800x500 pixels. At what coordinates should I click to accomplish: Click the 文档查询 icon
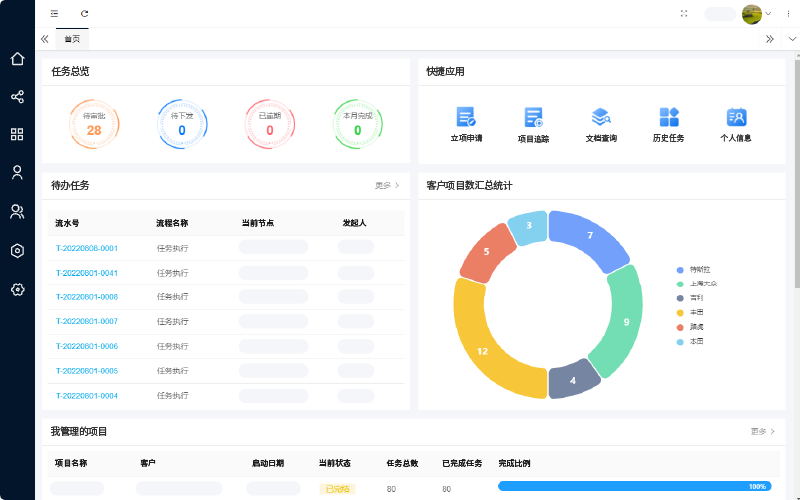[x=600, y=117]
